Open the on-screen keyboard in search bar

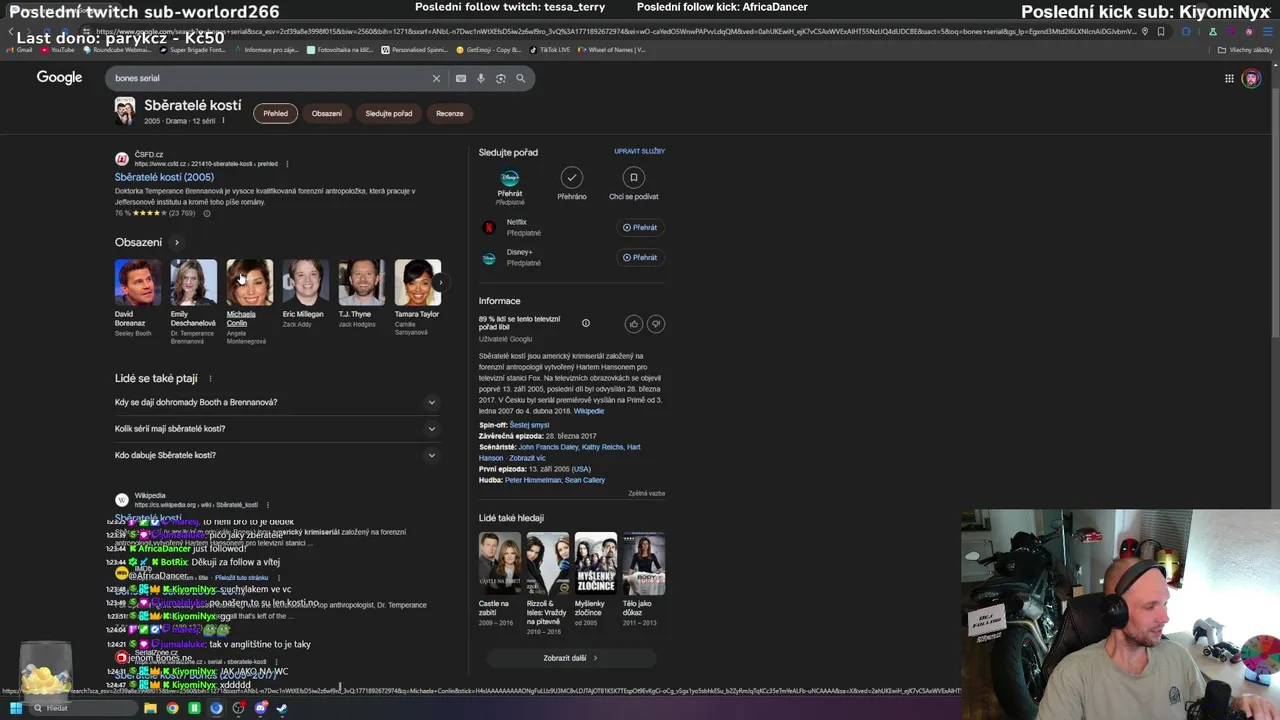pyautogui.click(x=461, y=78)
